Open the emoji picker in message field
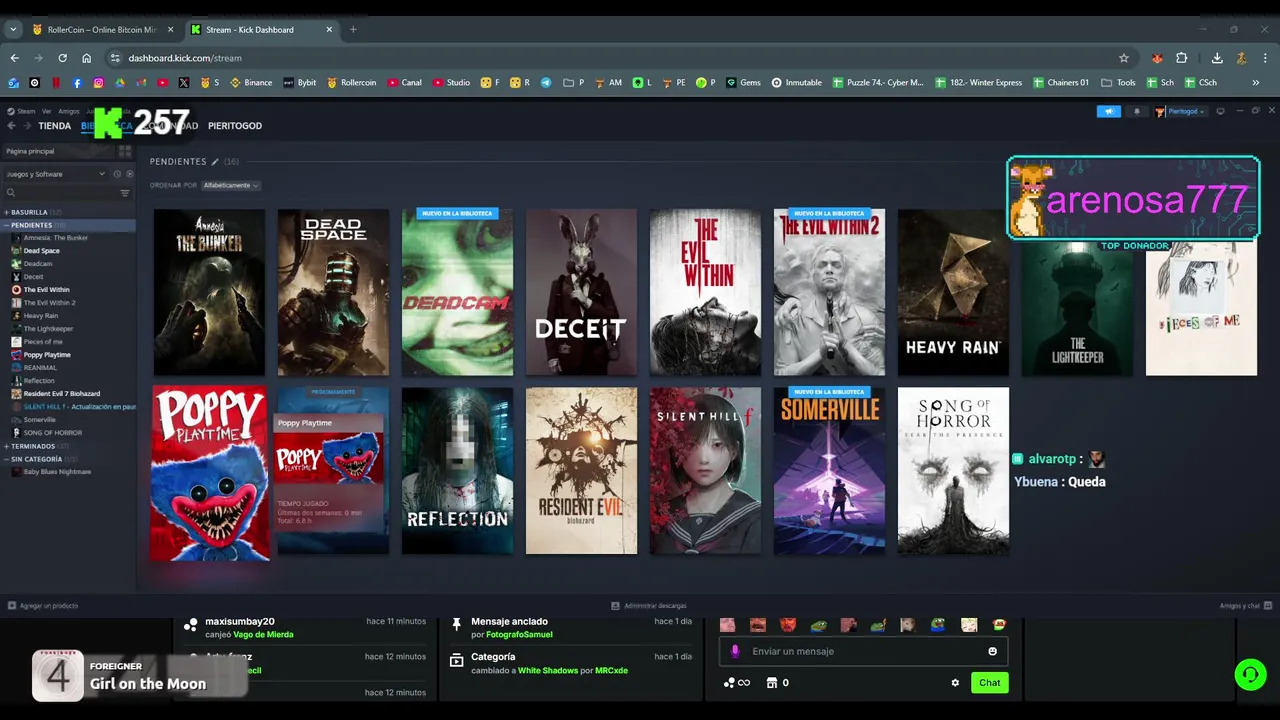Image resolution: width=1280 pixels, height=720 pixels. (993, 651)
